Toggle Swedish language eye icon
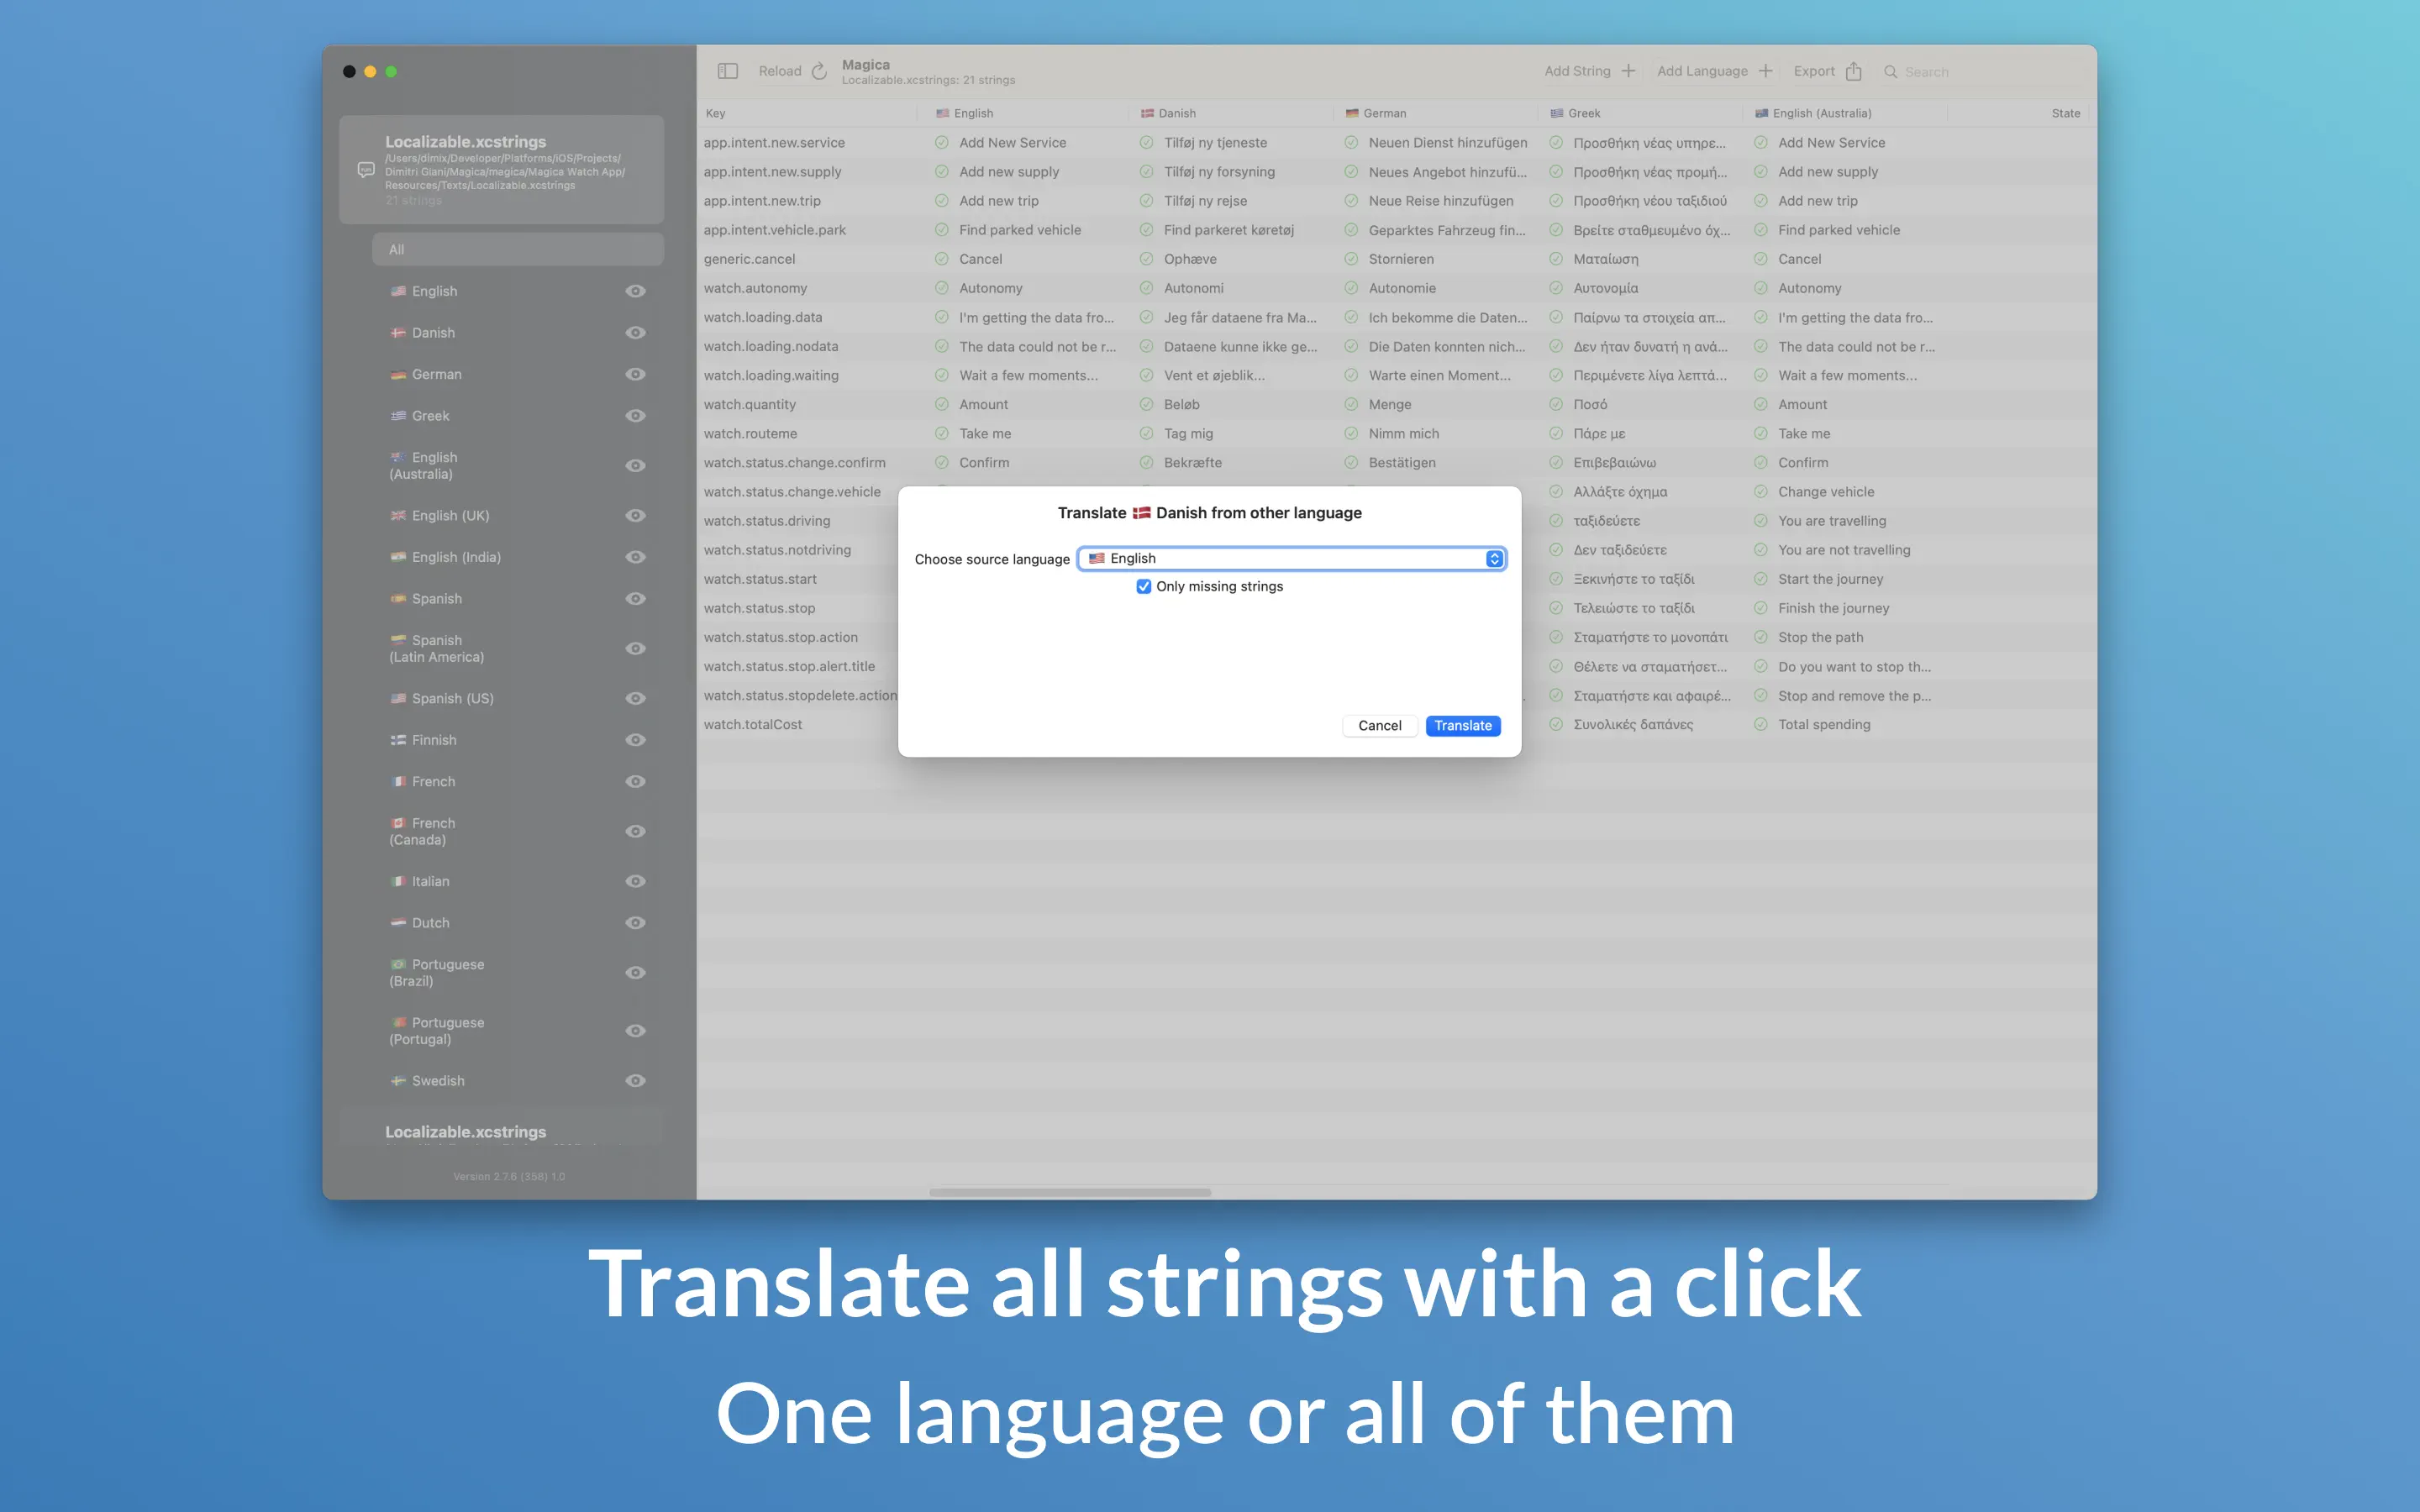Image resolution: width=2420 pixels, height=1512 pixels. [635, 1081]
